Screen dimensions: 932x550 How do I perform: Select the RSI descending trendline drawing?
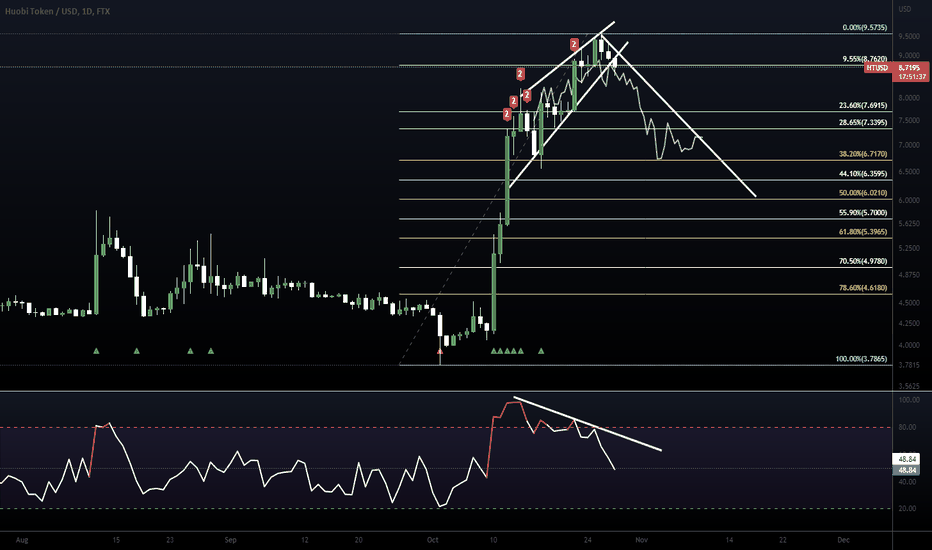point(587,423)
